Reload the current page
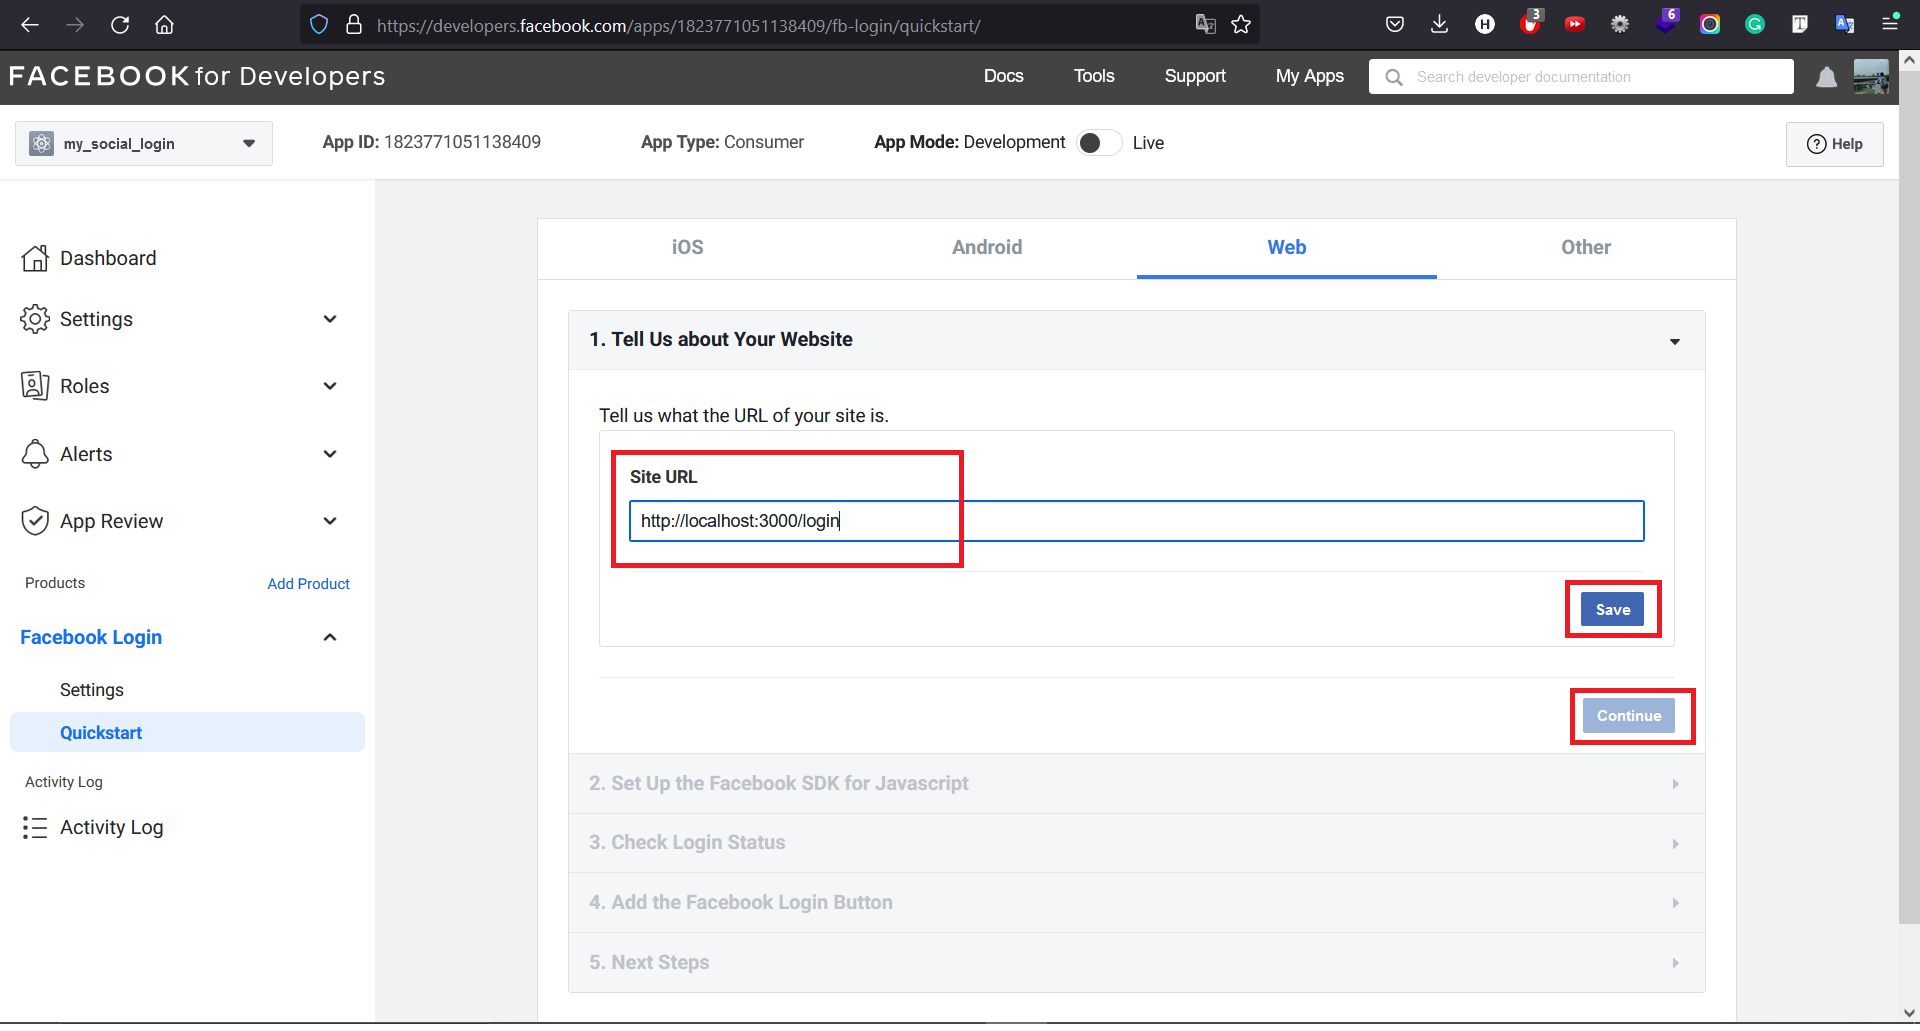This screenshot has width=1920, height=1031. [x=120, y=25]
